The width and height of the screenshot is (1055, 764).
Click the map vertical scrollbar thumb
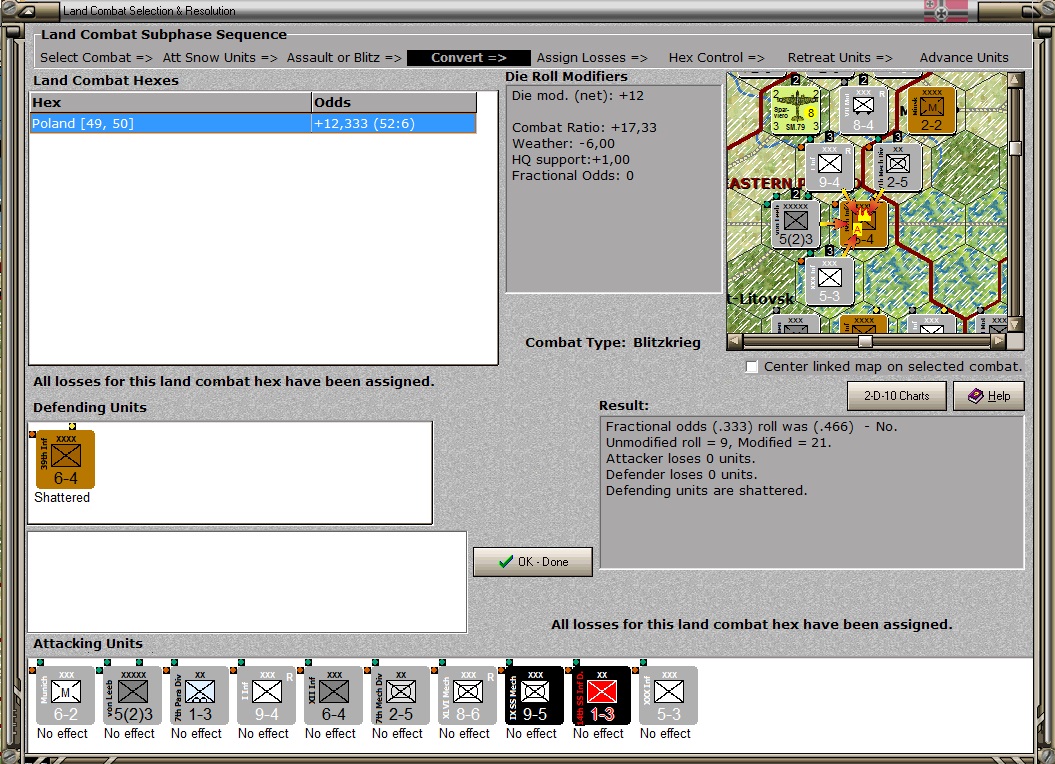click(x=1016, y=149)
